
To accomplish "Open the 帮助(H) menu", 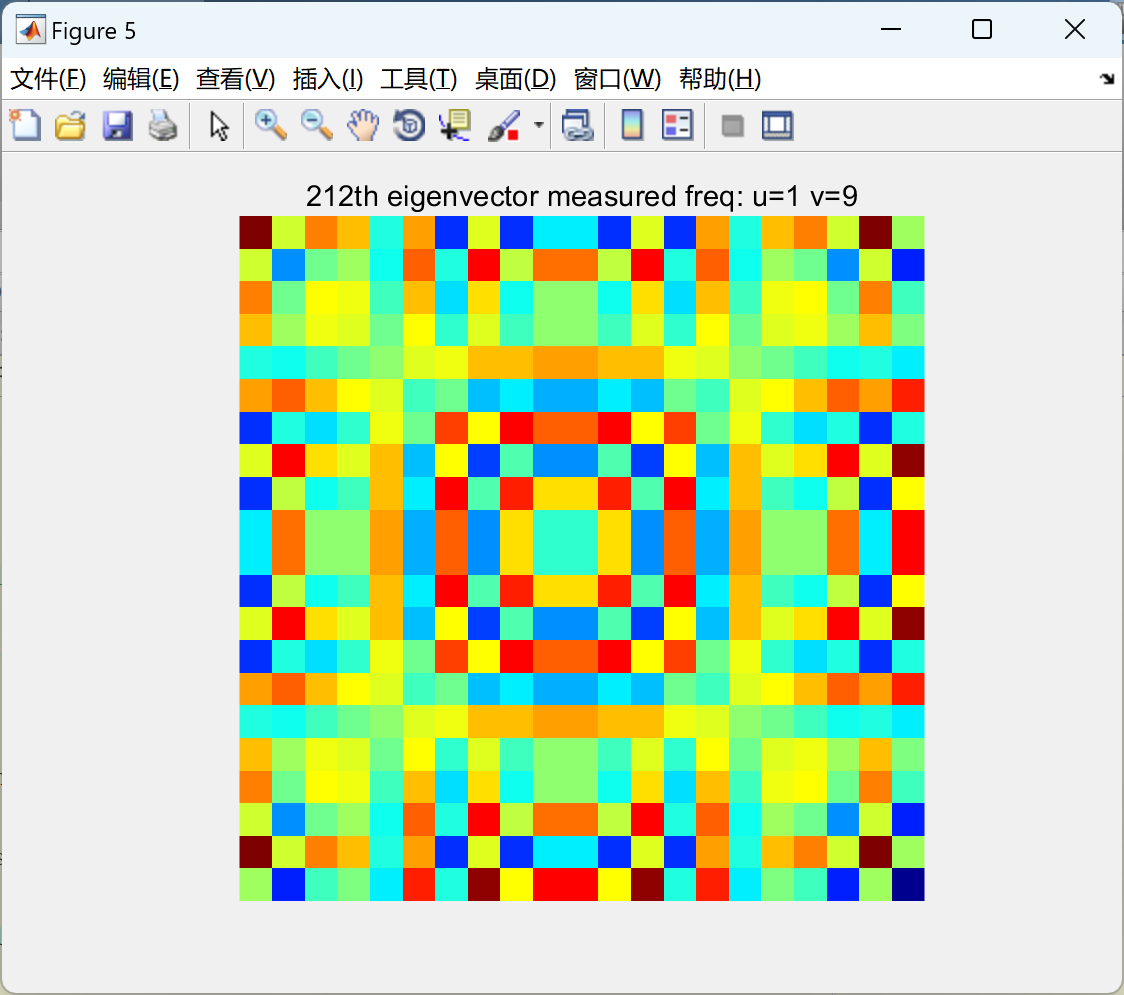I will (x=720, y=79).
